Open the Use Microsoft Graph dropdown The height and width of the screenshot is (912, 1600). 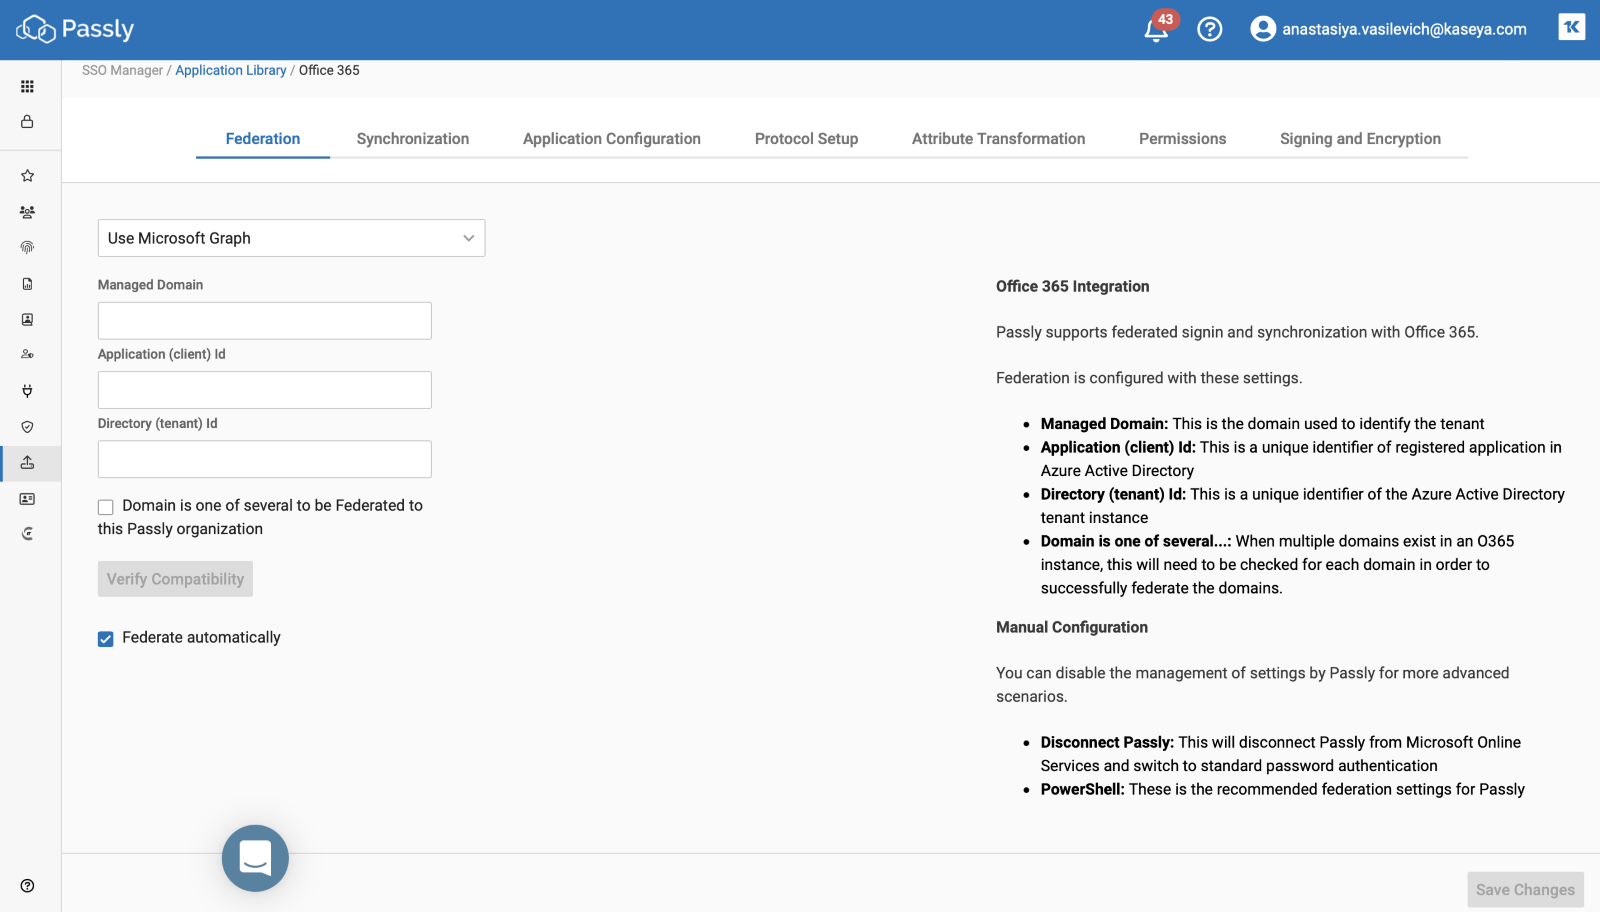[x=291, y=238]
